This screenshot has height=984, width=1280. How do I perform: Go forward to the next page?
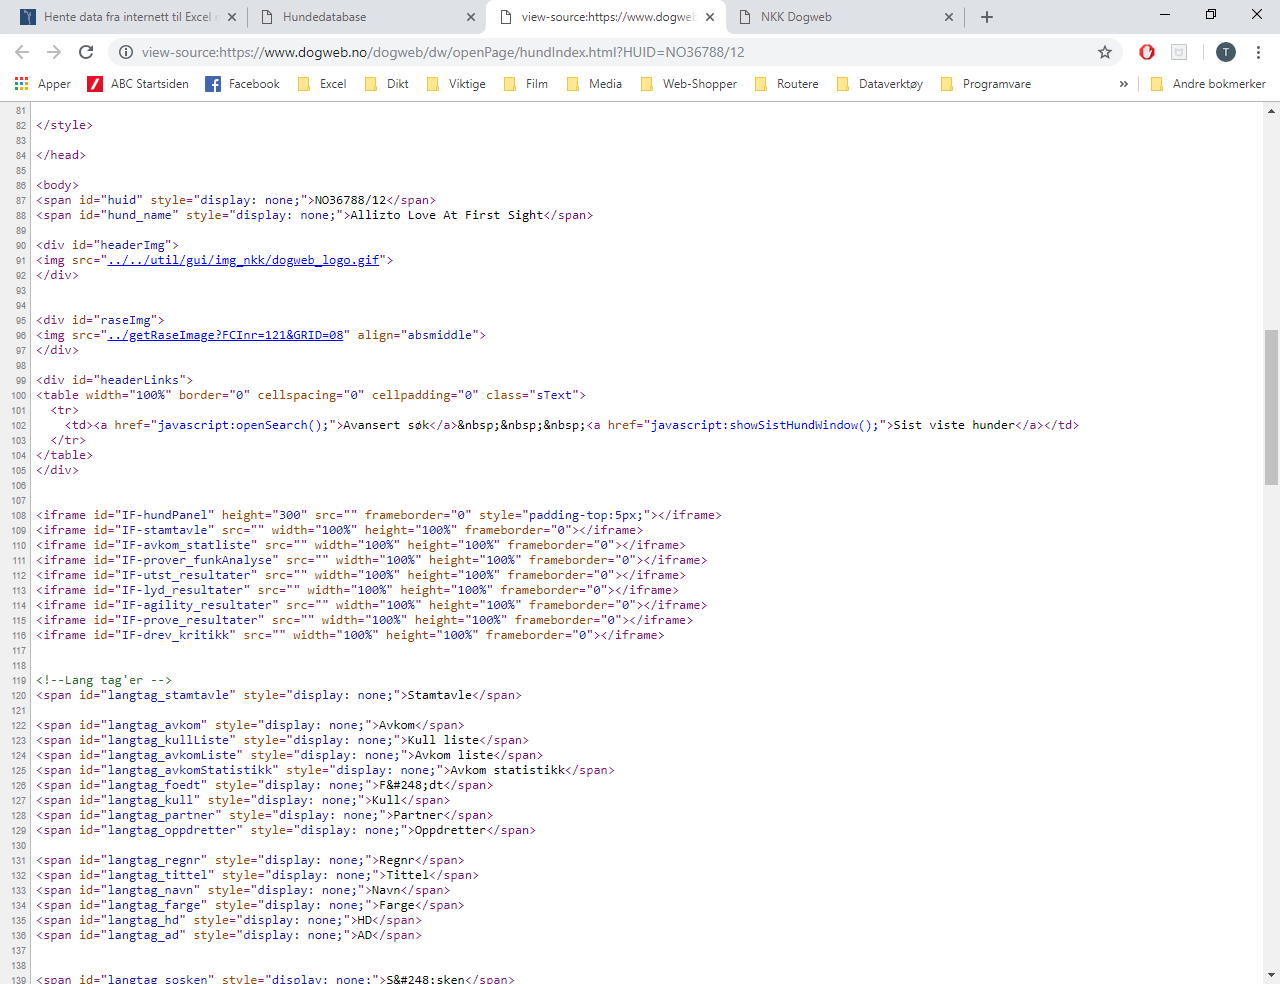point(54,52)
